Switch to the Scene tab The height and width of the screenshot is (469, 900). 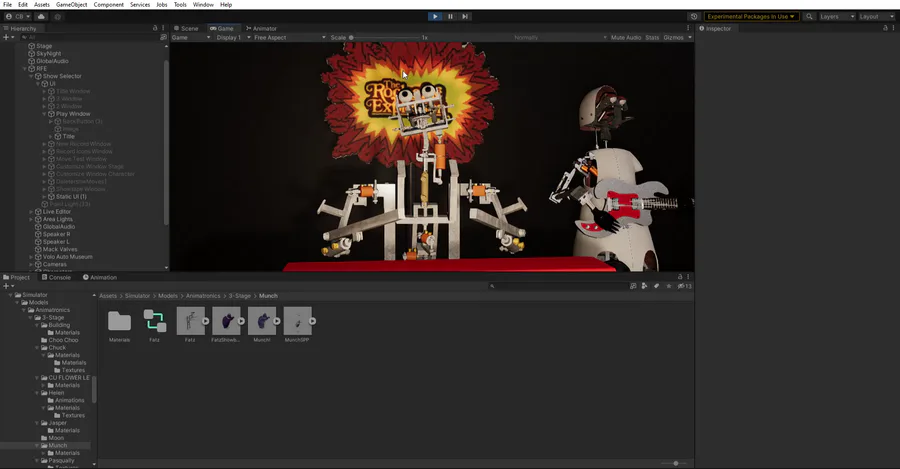[x=186, y=28]
